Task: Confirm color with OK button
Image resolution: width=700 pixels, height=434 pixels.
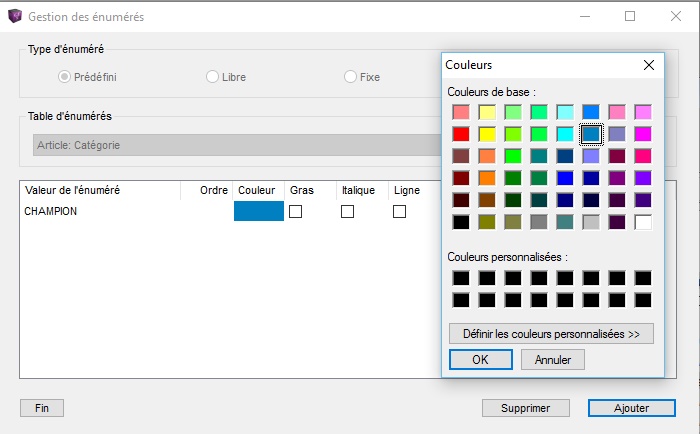Action: pos(480,359)
